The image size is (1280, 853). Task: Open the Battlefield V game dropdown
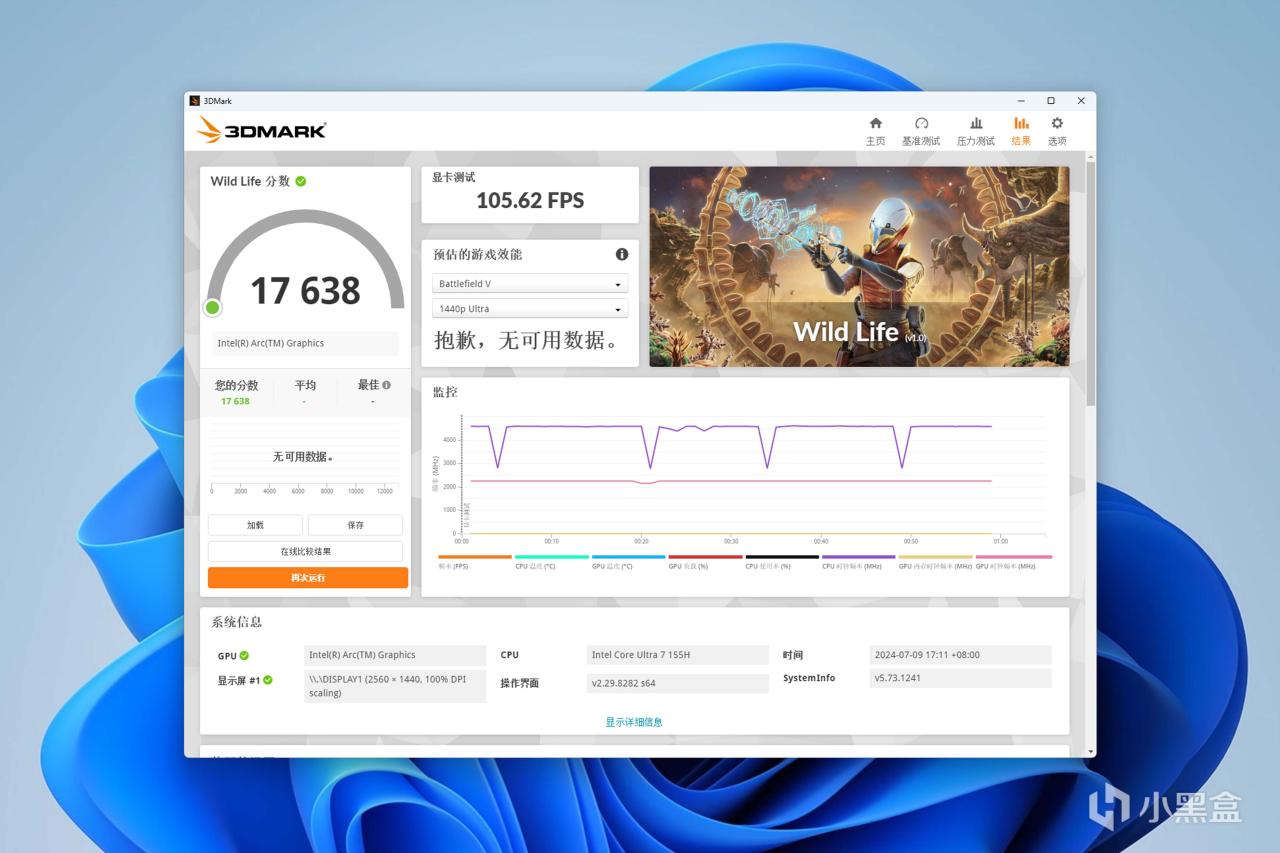point(530,284)
